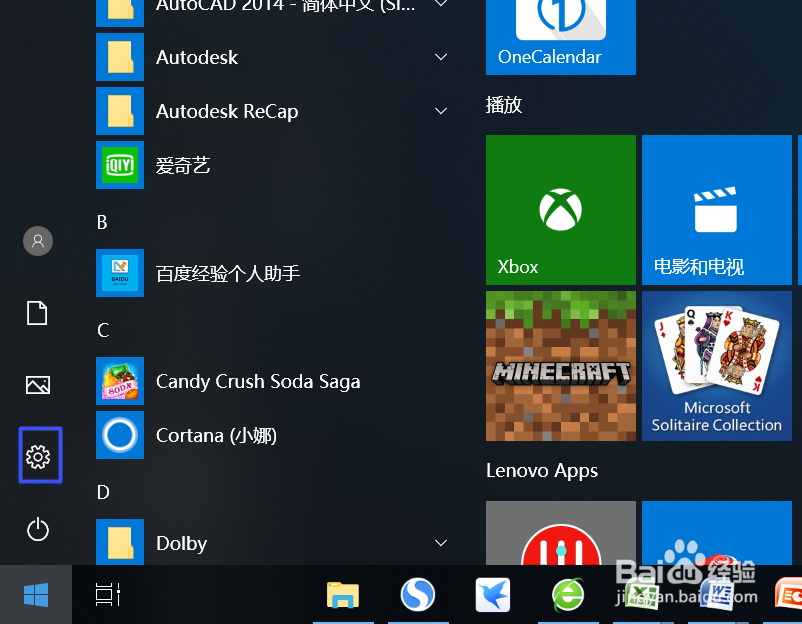Expand the Autodesk ReCap chevron
This screenshot has width=802, height=624.
(441, 111)
